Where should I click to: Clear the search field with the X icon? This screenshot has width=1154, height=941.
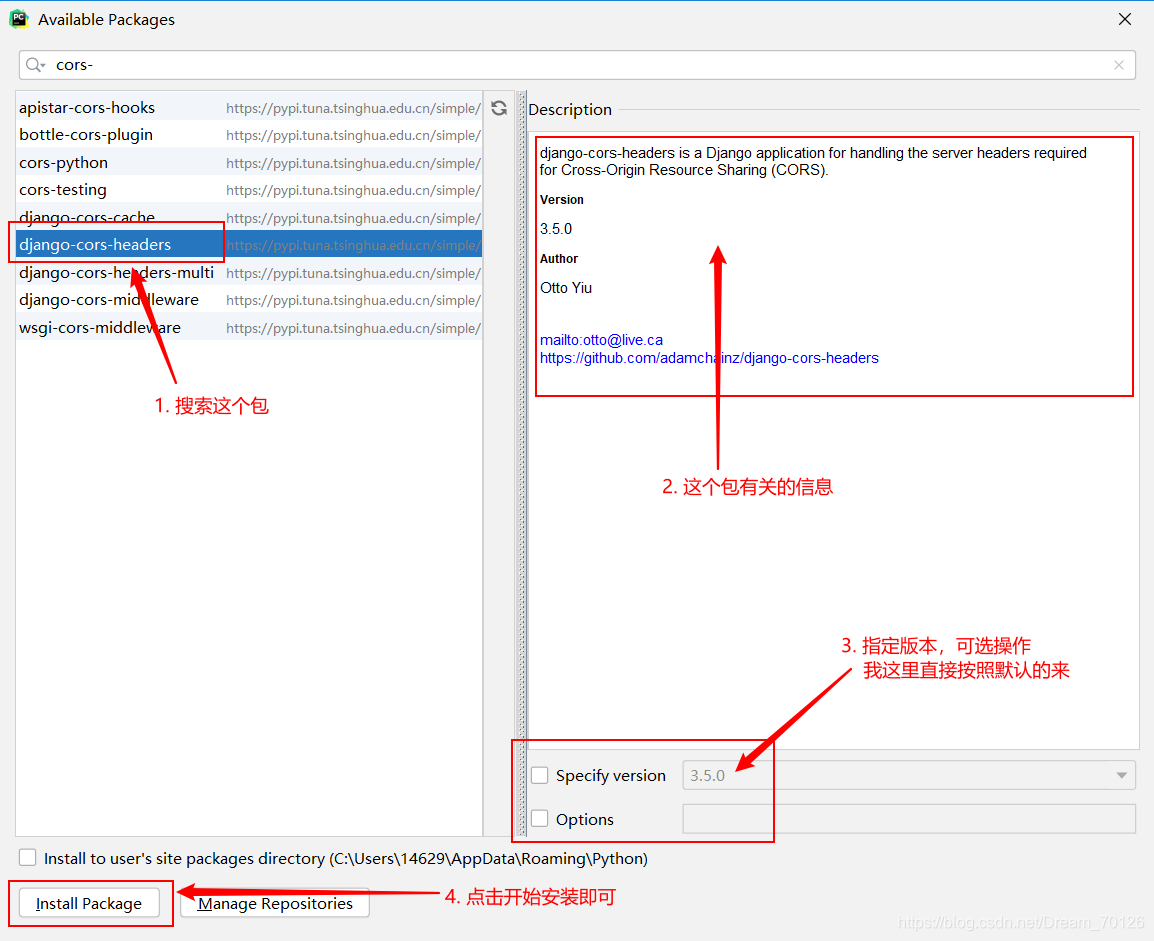pos(1119,65)
